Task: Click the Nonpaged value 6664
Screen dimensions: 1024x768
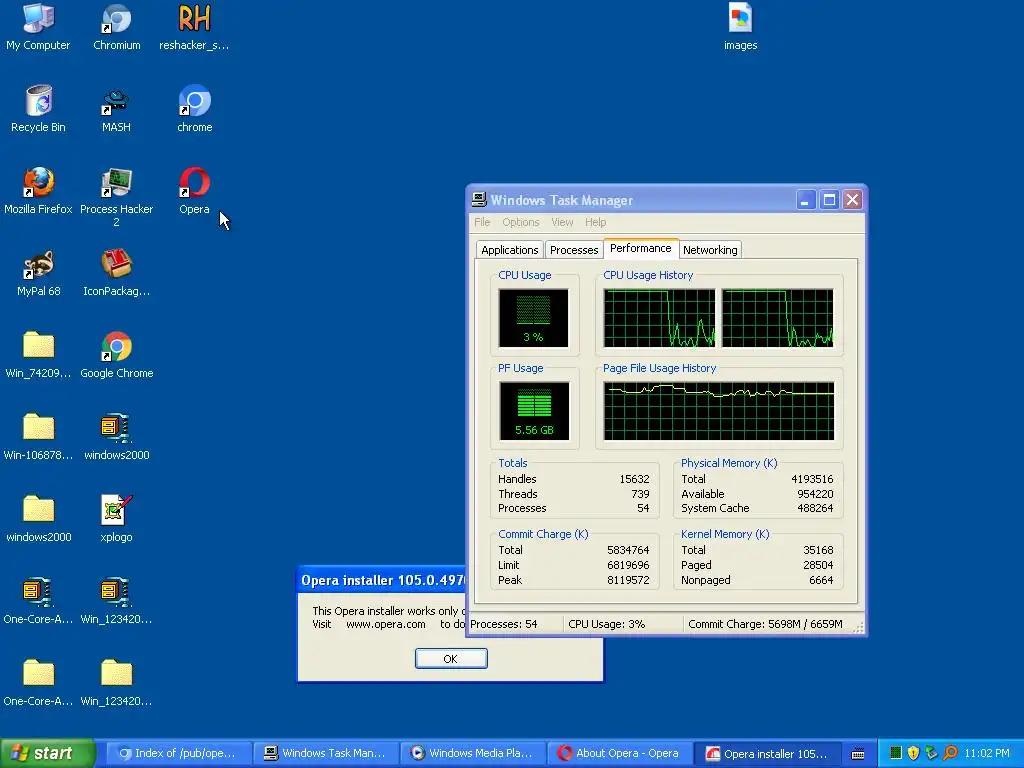Action: (x=821, y=580)
